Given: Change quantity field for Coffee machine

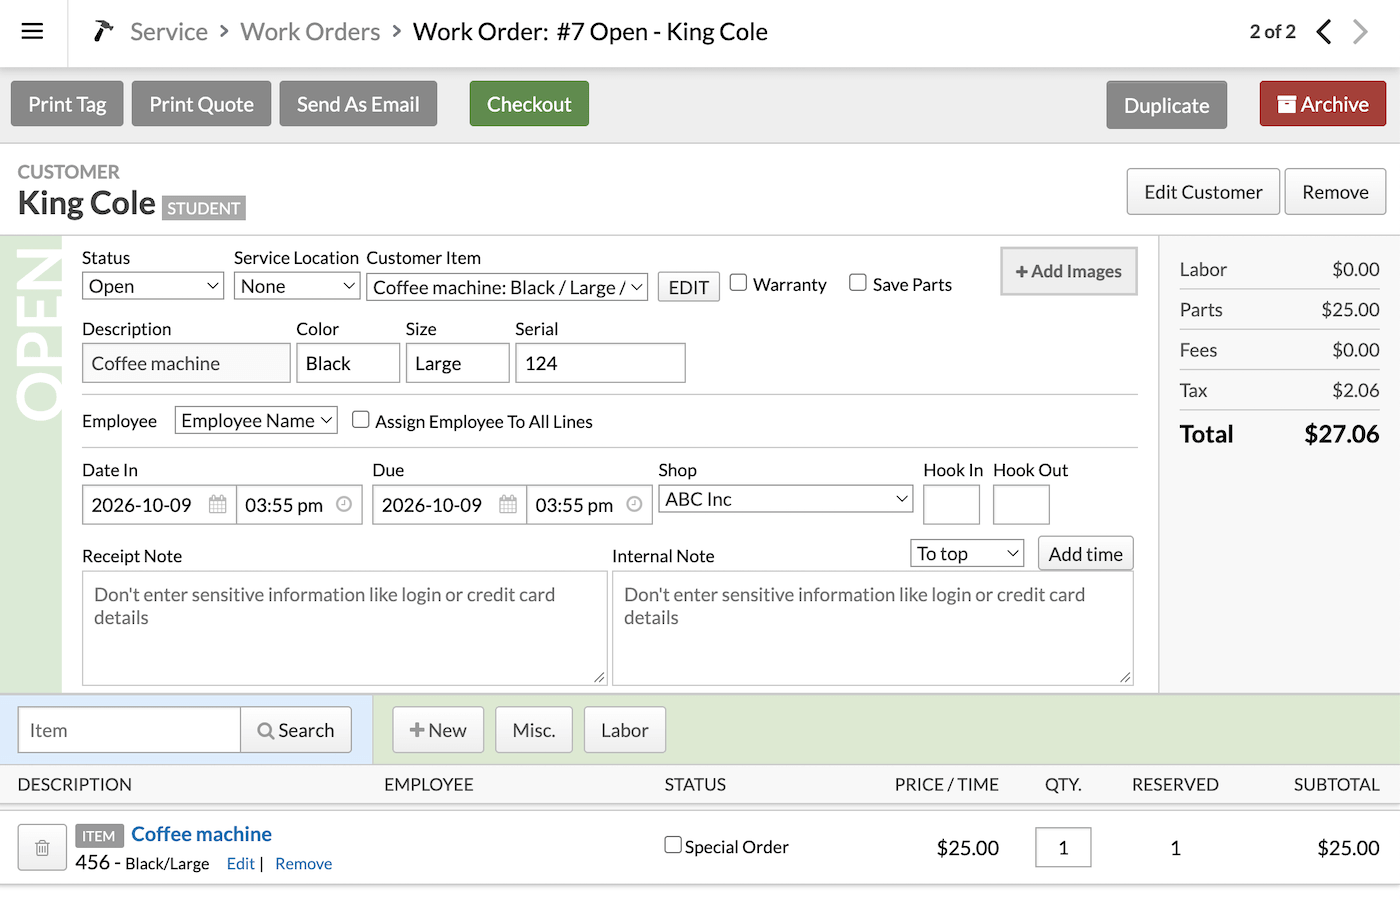Looking at the screenshot, I should click(x=1063, y=848).
